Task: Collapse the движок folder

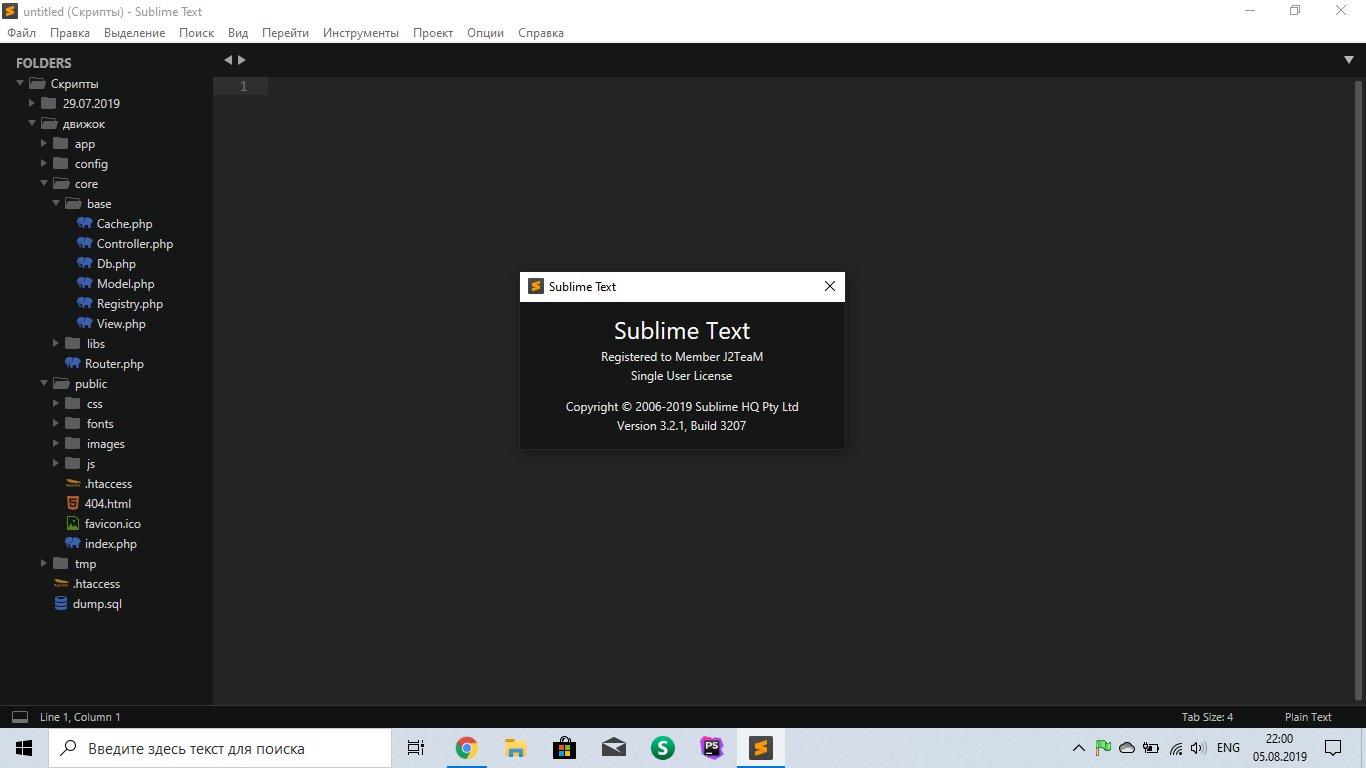Action: point(32,124)
